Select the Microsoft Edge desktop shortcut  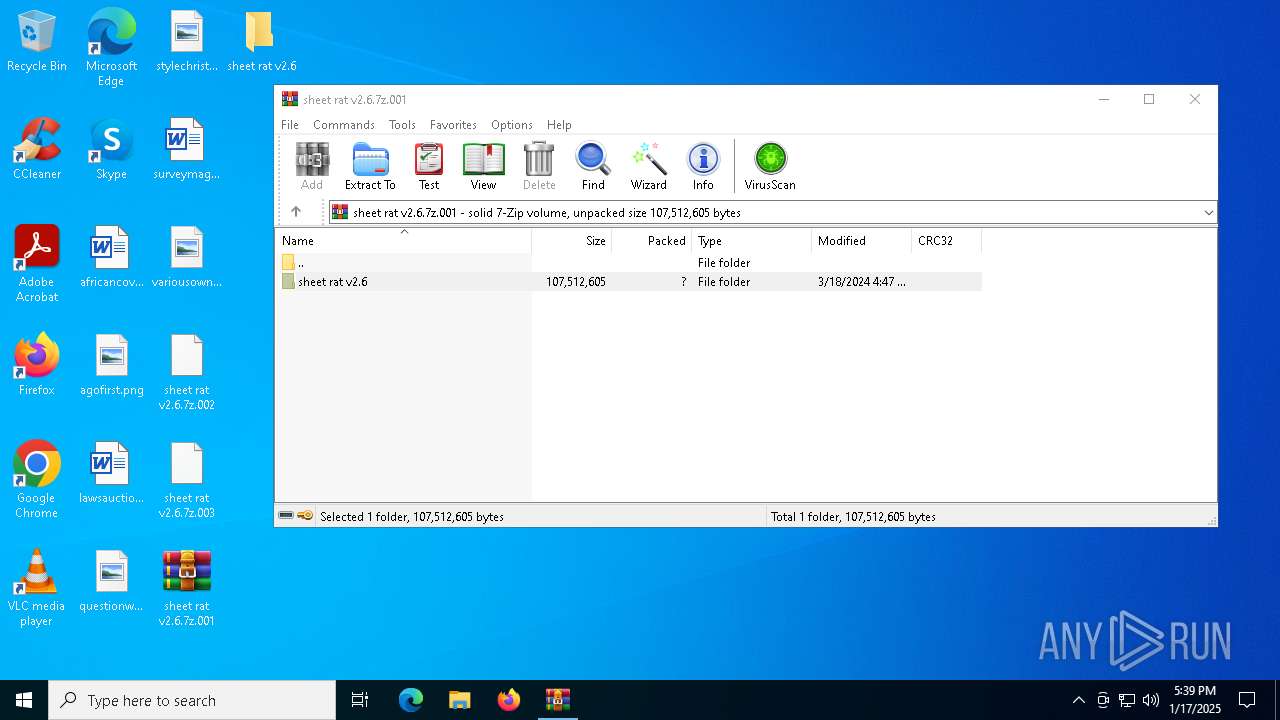point(111,48)
